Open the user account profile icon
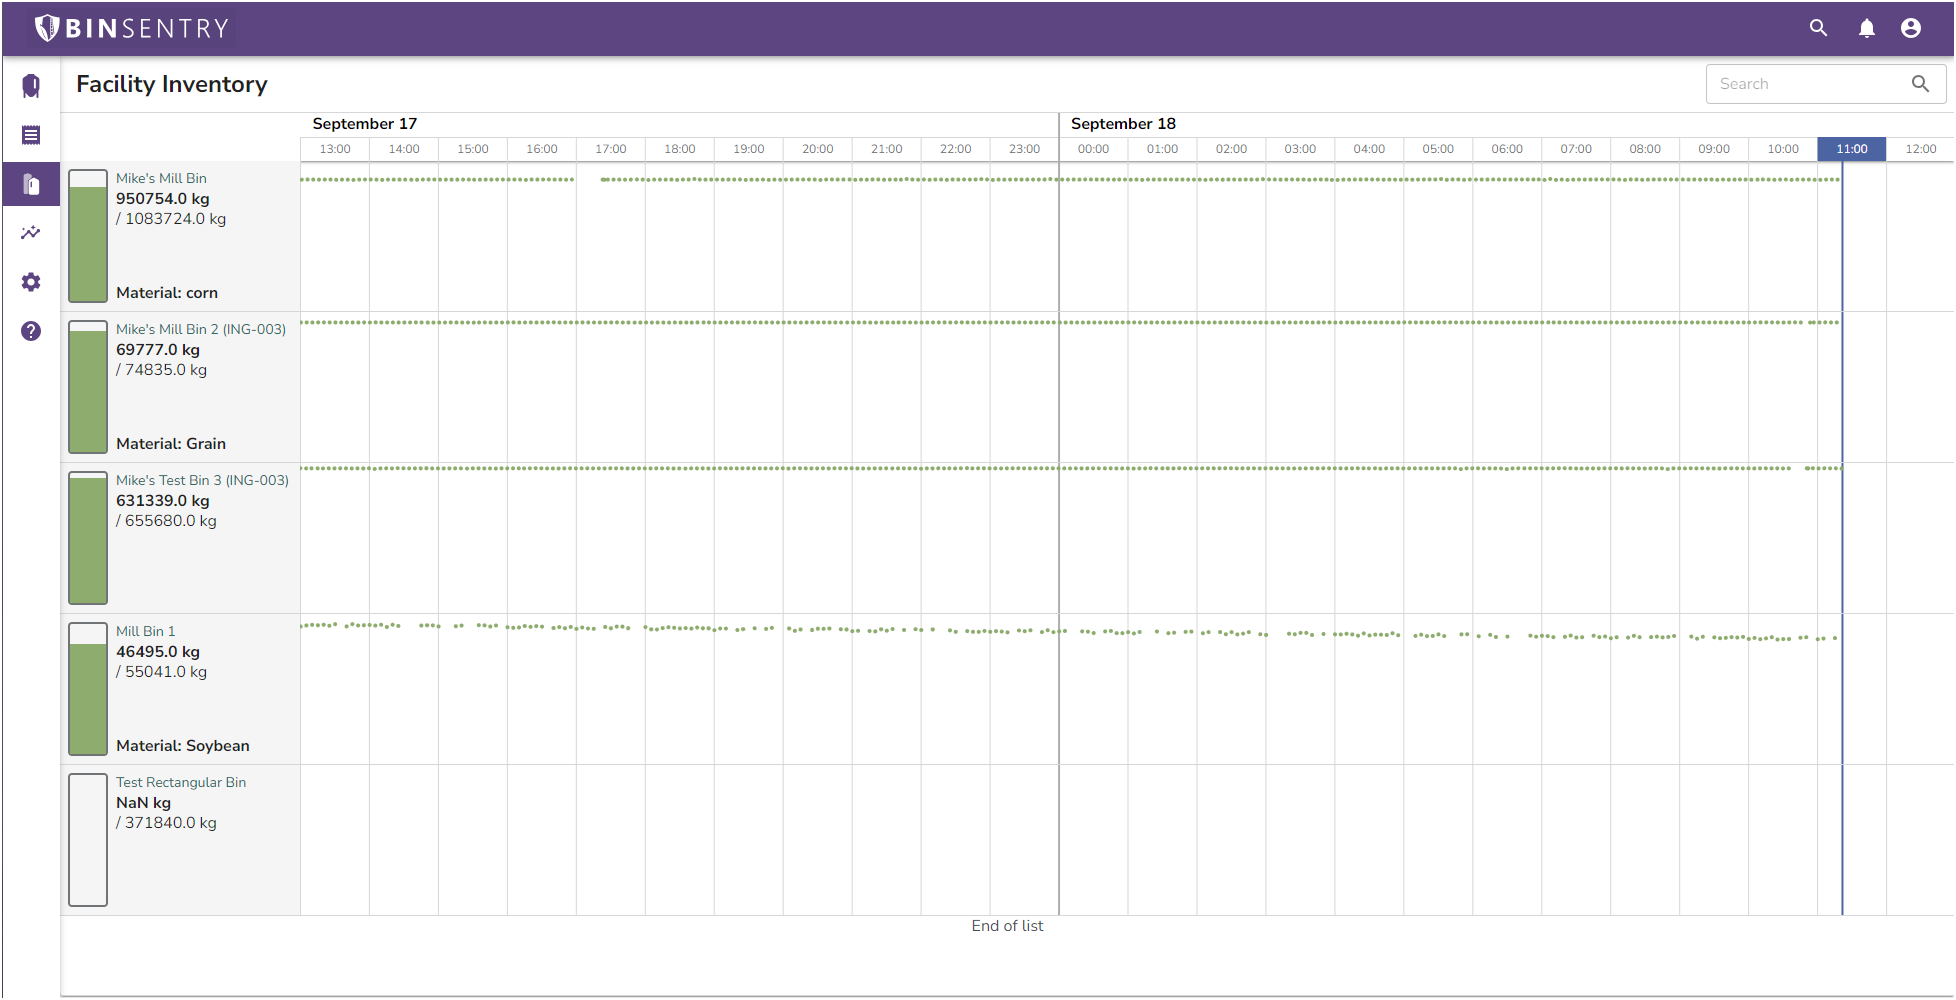1956x1000 pixels. click(x=1911, y=28)
